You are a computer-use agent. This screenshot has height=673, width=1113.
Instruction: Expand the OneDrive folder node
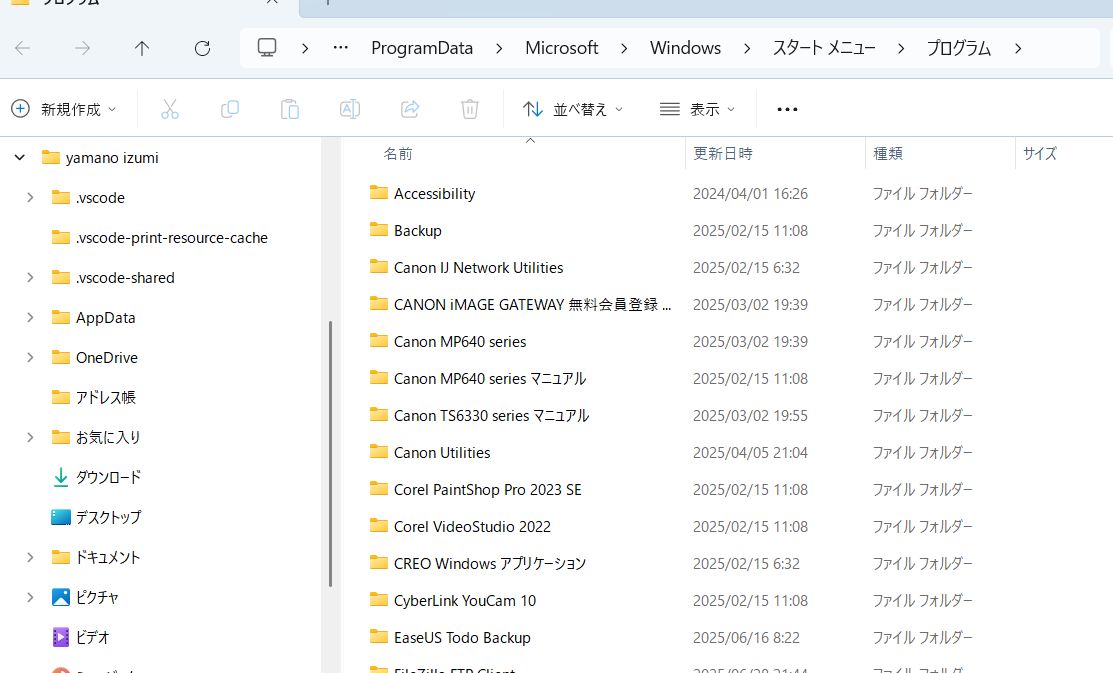tap(30, 357)
